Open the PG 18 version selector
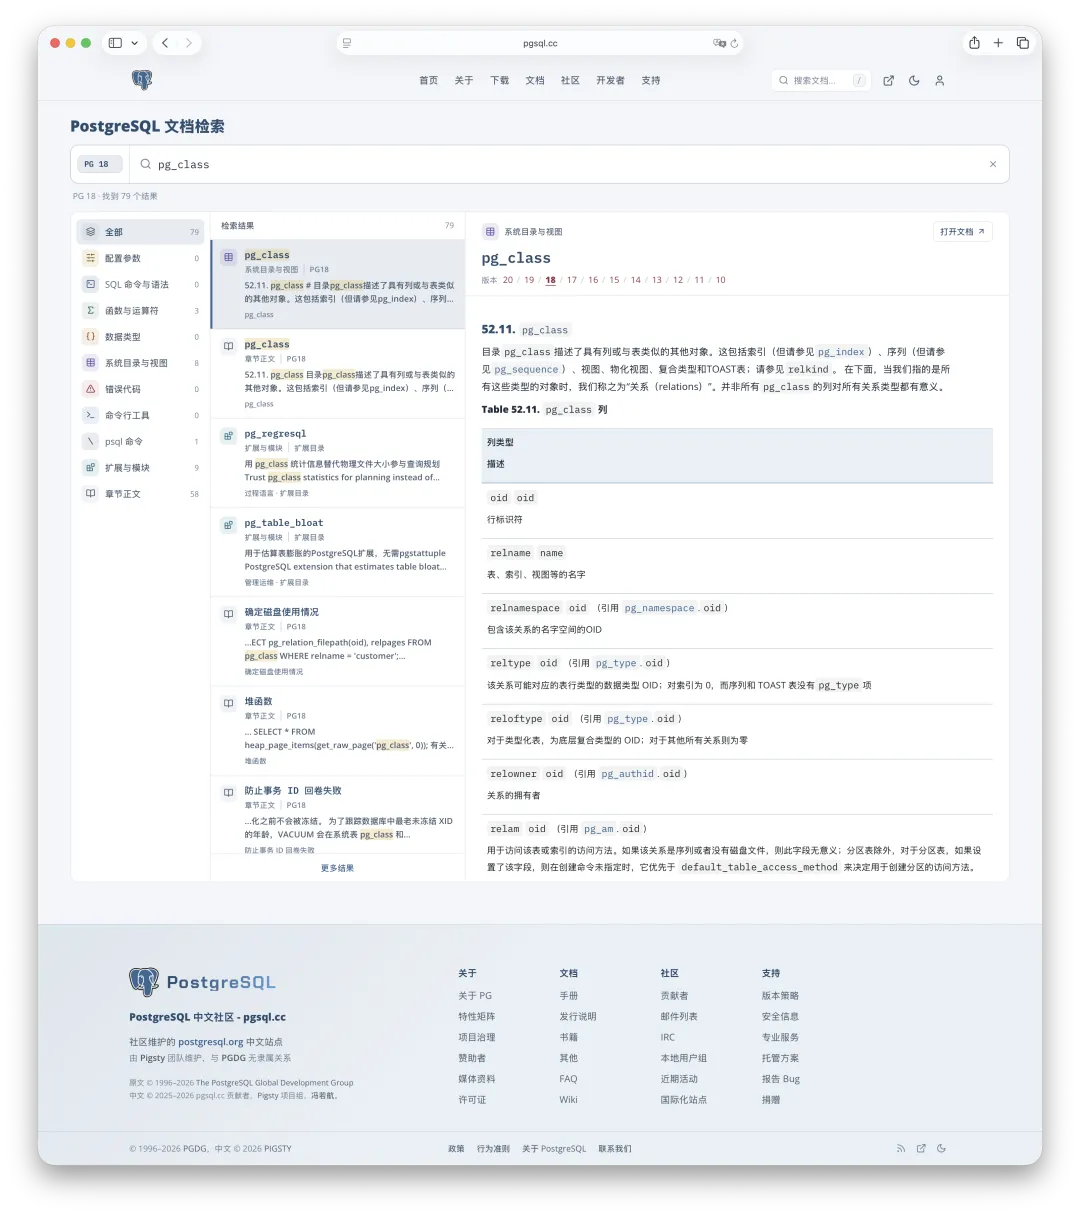This screenshot has height=1215, width=1080. (98, 164)
